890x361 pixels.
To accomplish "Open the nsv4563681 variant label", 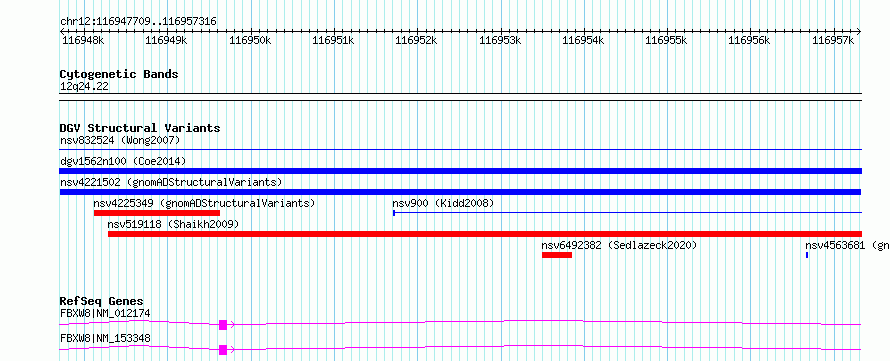I will (x=847, y=245).
